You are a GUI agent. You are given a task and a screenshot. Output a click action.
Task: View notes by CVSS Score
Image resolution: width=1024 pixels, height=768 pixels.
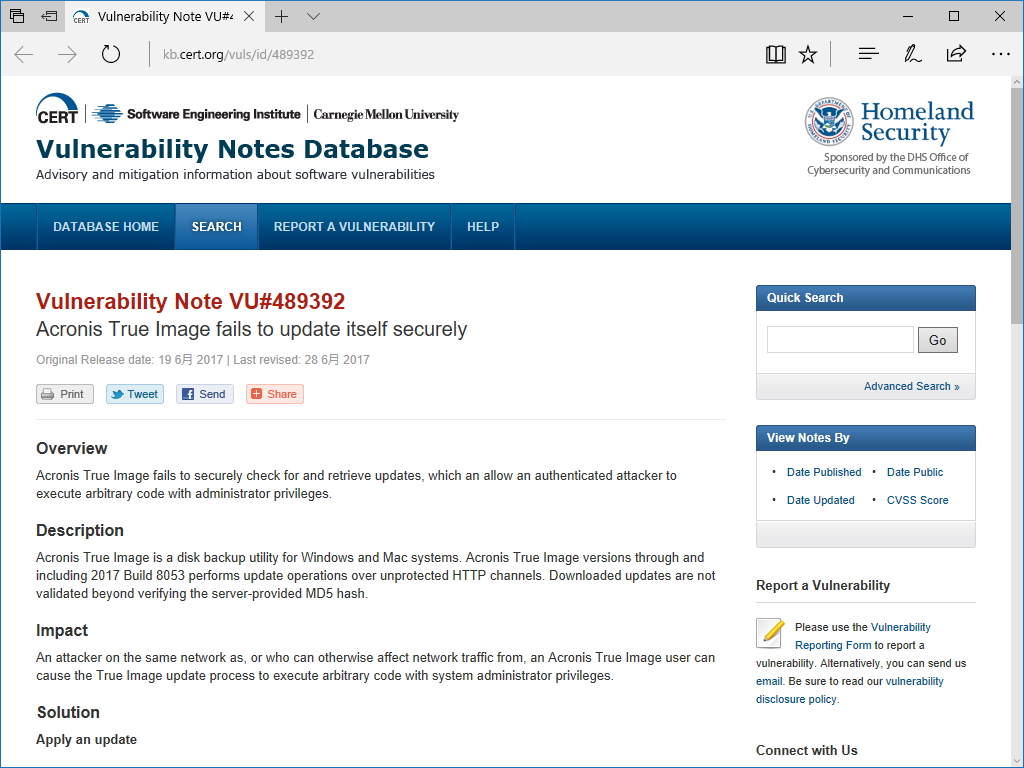917,500
